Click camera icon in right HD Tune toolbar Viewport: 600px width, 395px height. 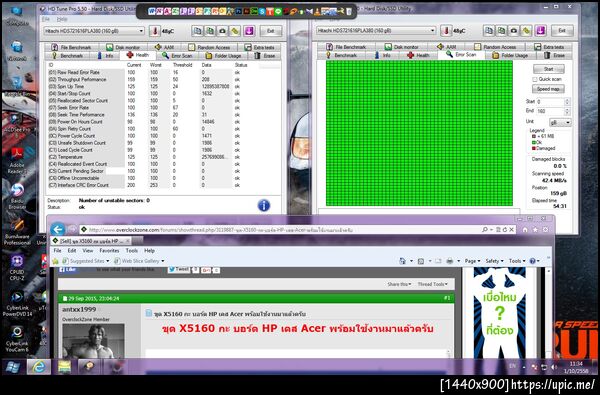point(514,30)
